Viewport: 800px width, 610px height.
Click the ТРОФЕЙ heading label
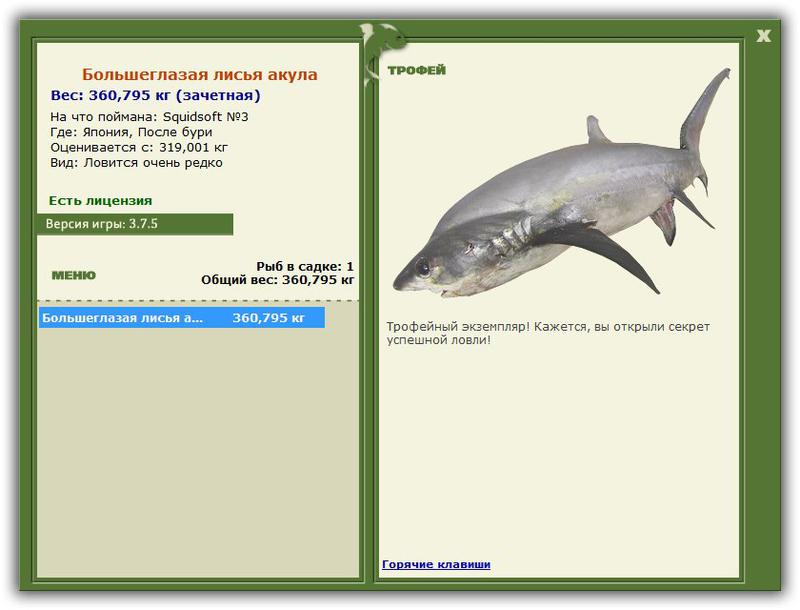416,70
